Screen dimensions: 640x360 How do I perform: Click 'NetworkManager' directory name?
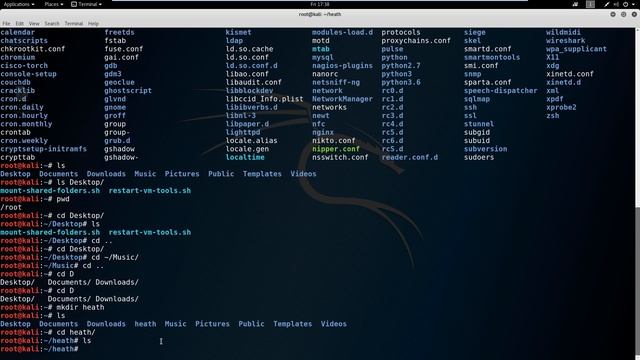pyautogui.click(x=342, y=99)
